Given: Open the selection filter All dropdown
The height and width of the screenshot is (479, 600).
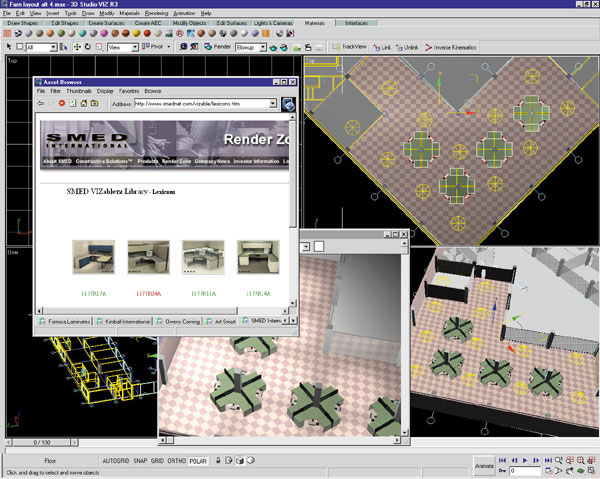Looking at the screenshot, I should [x=53, y=47].
